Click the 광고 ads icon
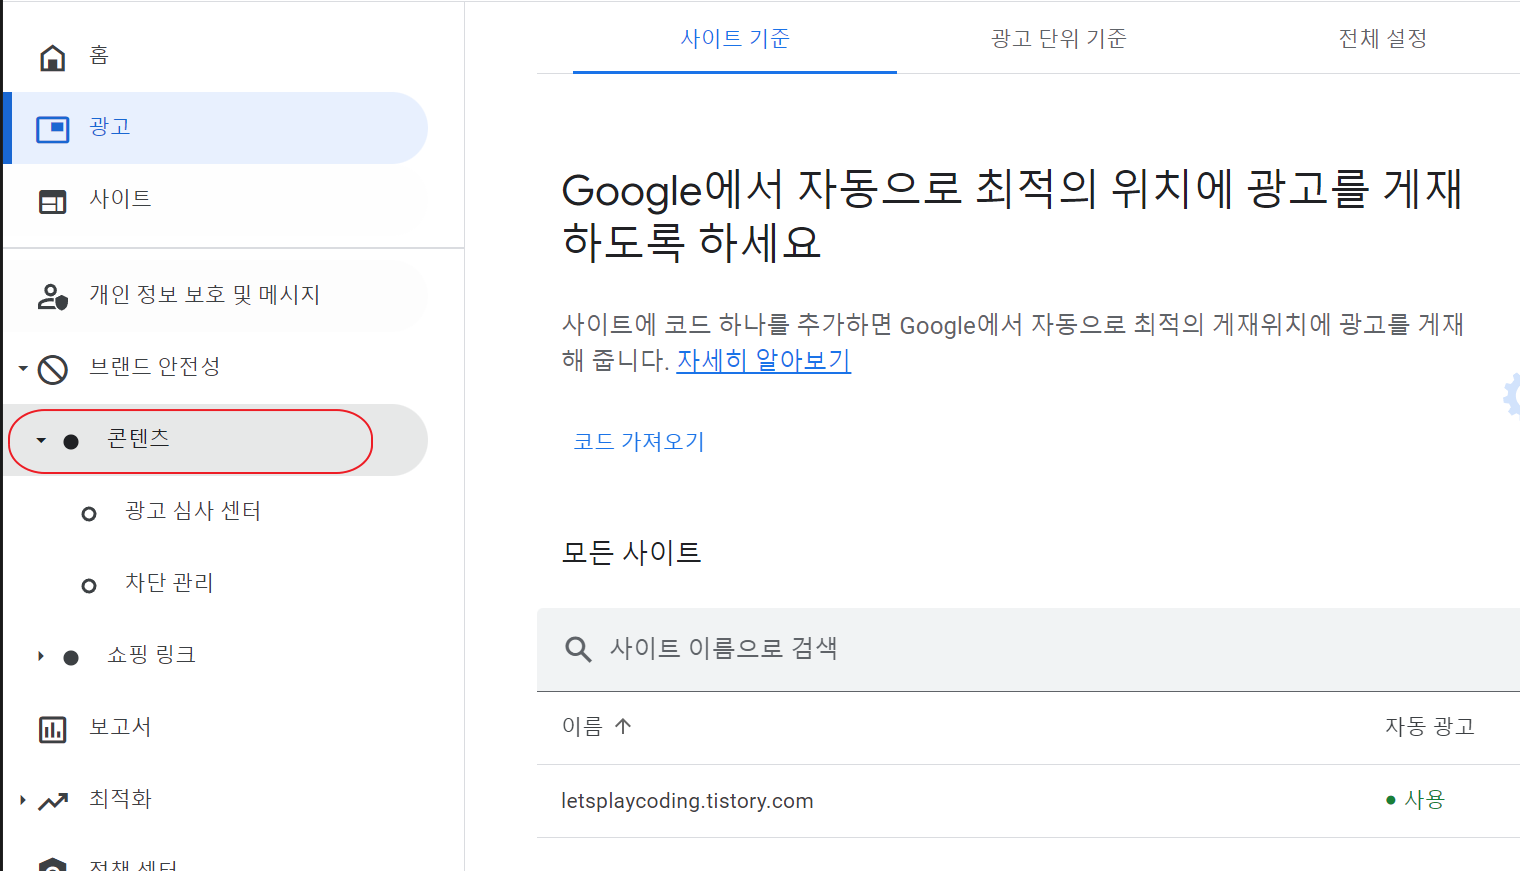 coord(53,129)
